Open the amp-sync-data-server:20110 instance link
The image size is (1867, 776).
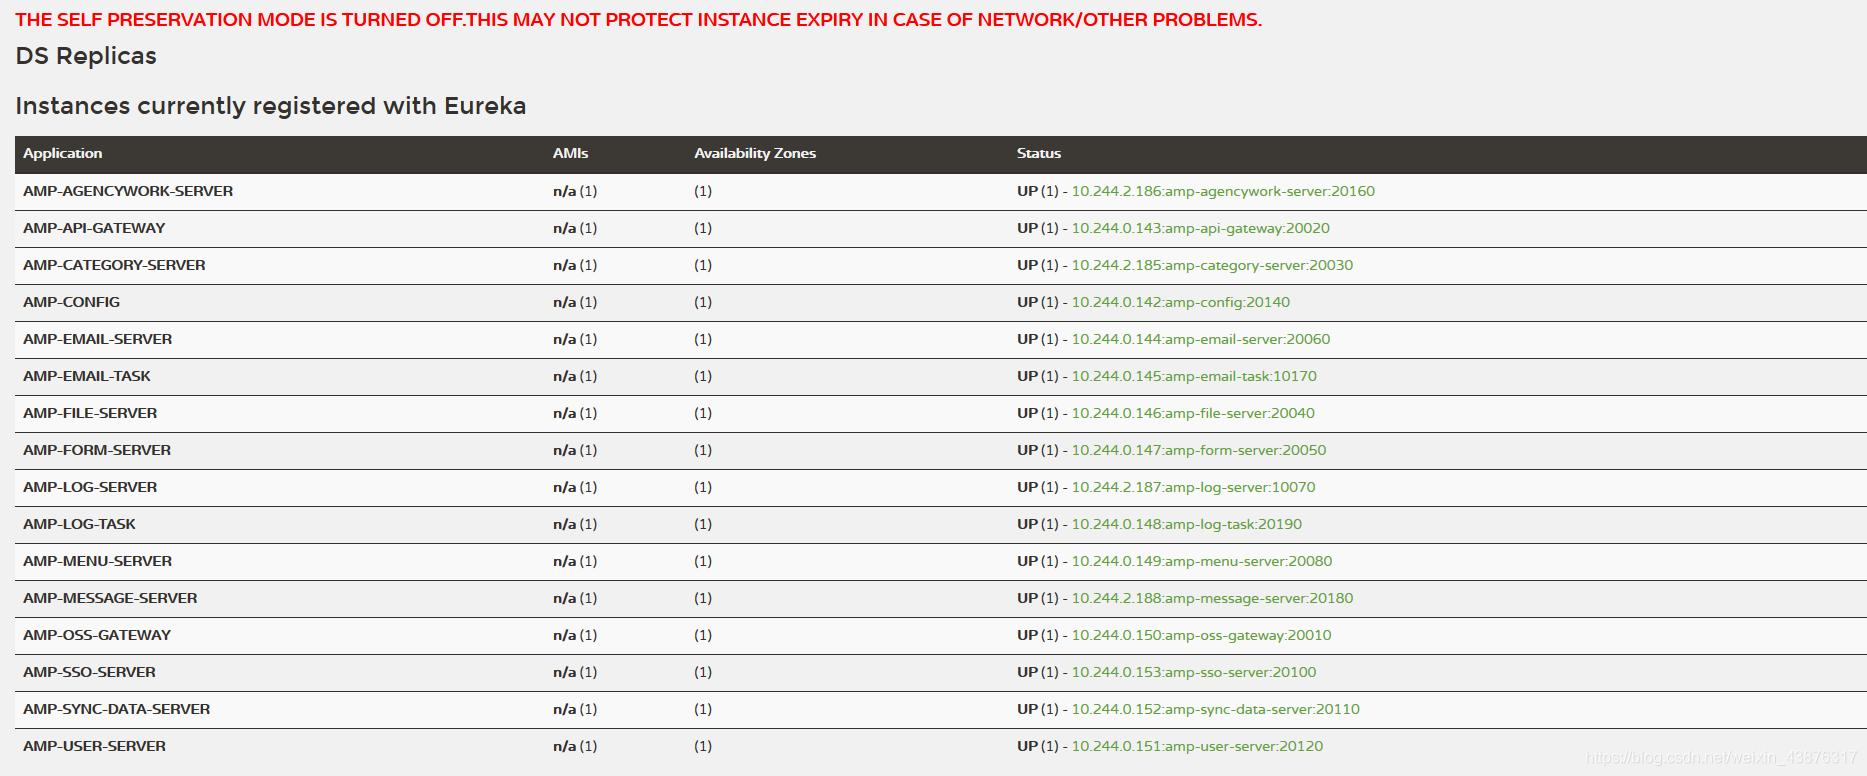pos(1216,709)
